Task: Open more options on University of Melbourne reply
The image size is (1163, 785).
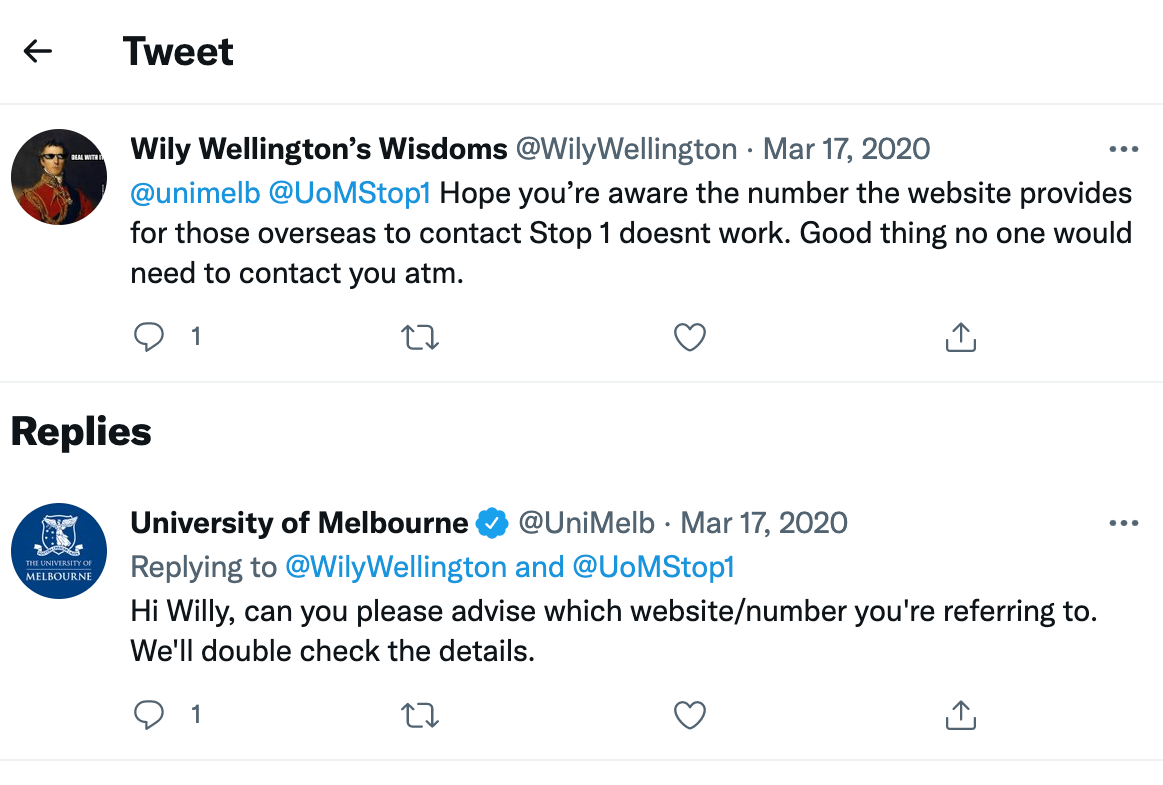Action: [x=1124, y=523]
